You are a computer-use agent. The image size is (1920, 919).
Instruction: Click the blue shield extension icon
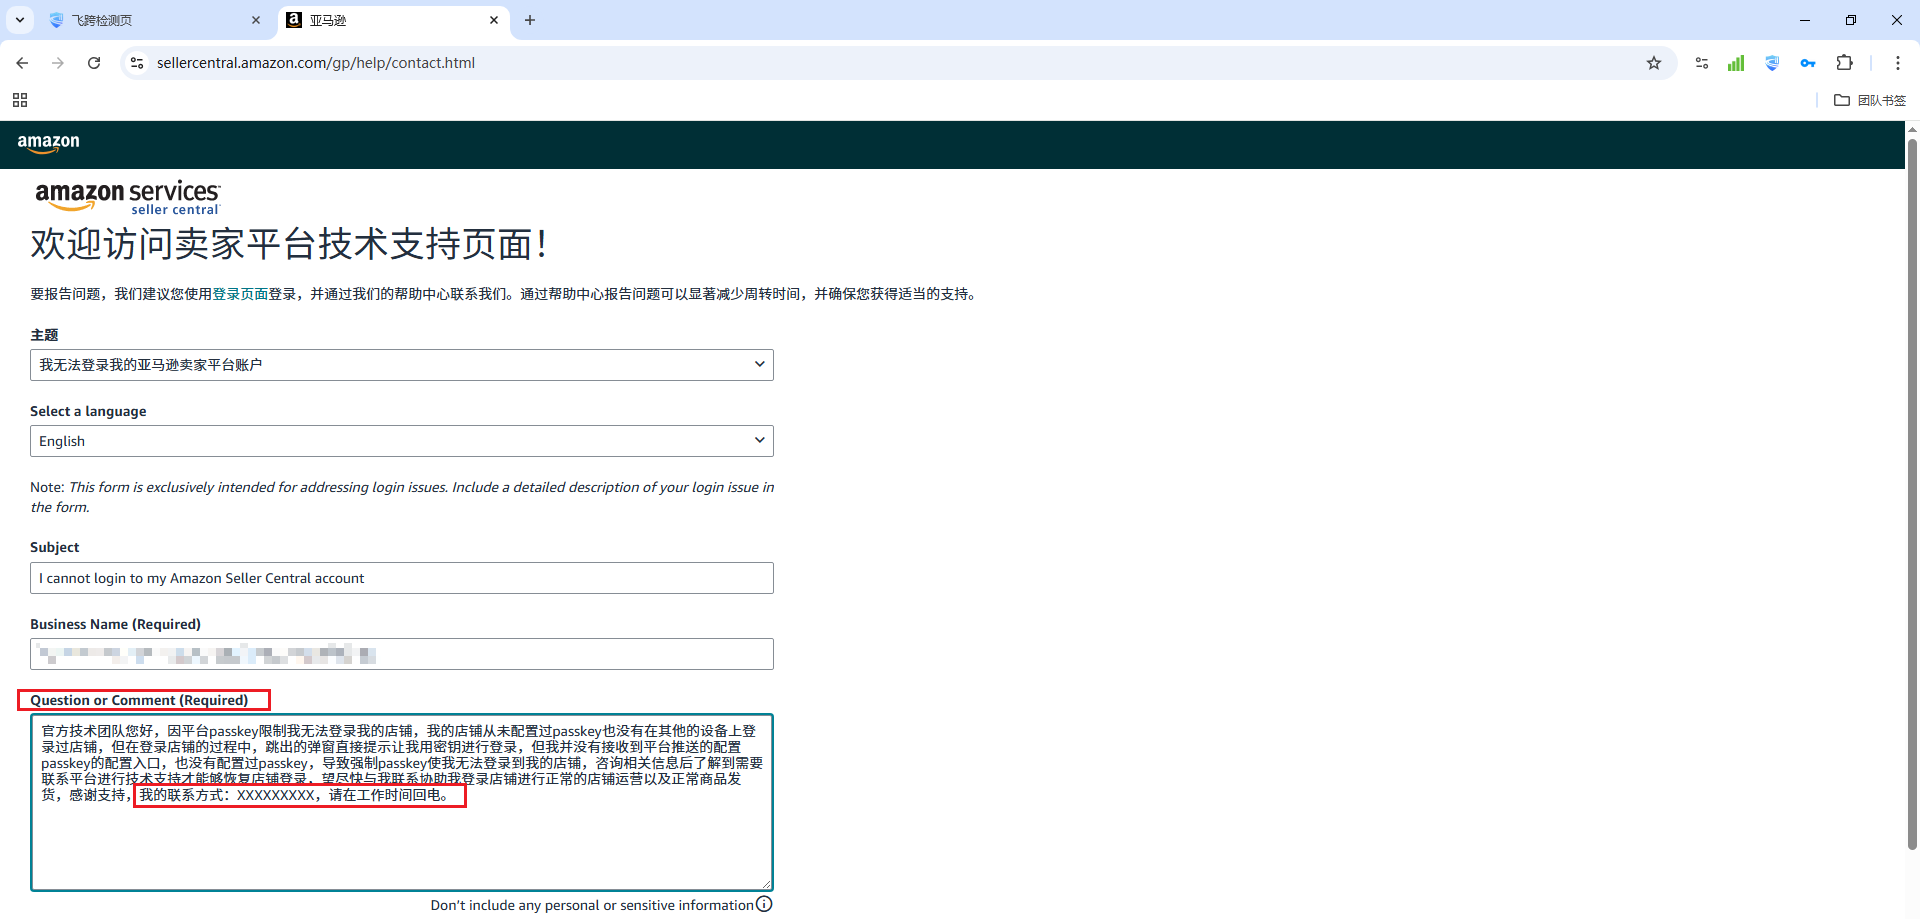click(x=1772, y=63)
